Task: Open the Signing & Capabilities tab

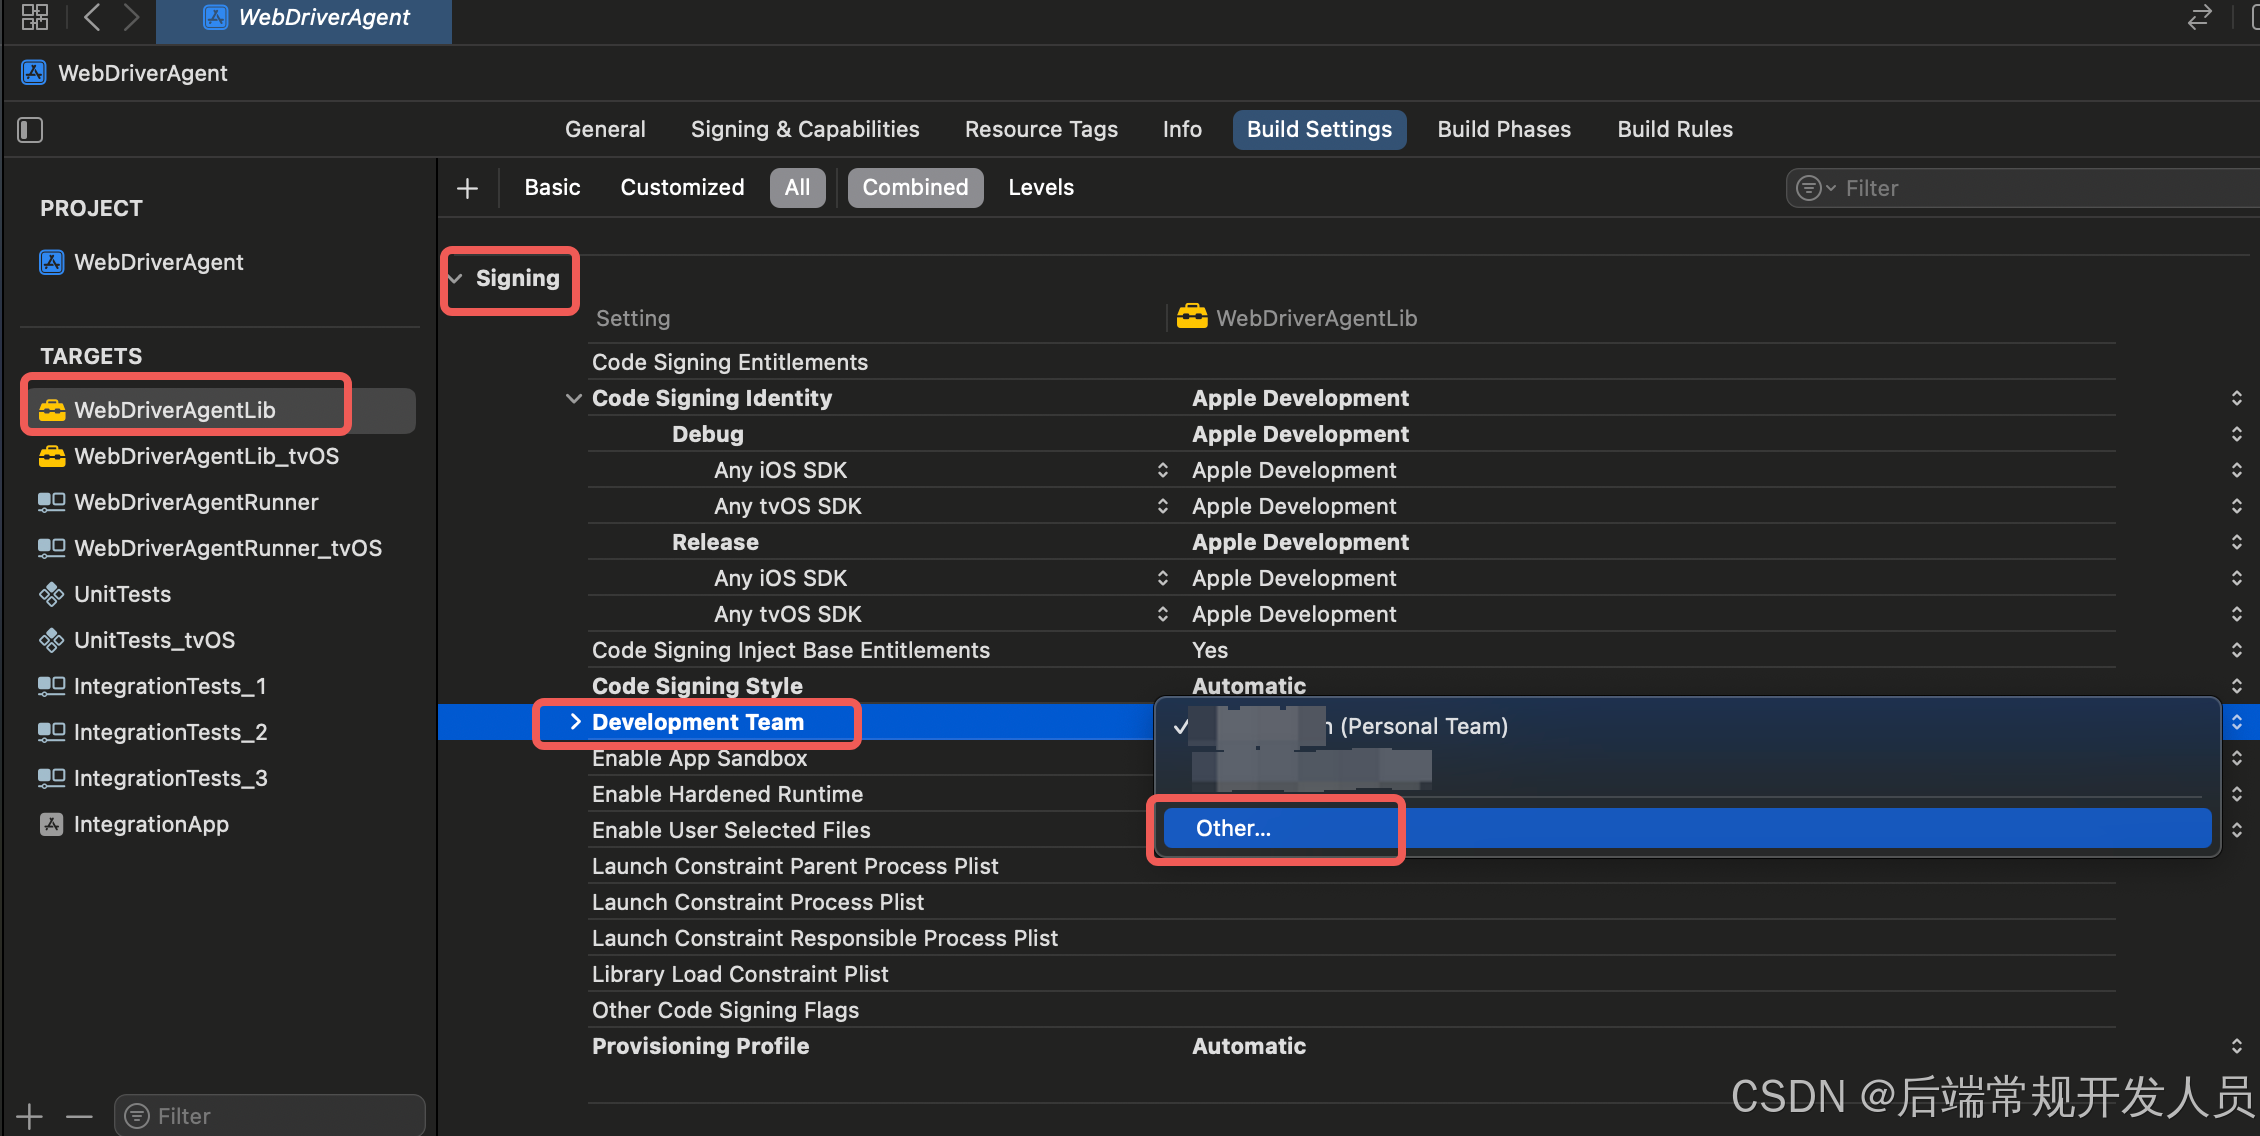Action: click(805, 130)
